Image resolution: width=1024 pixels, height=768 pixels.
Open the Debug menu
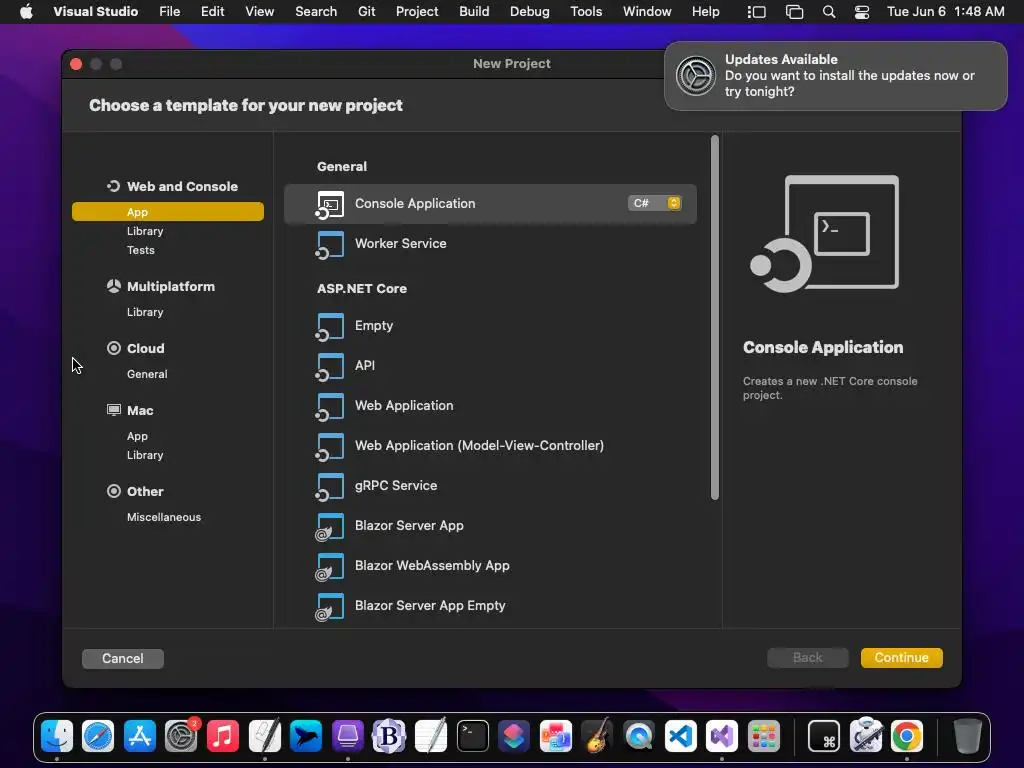(530, 12)
